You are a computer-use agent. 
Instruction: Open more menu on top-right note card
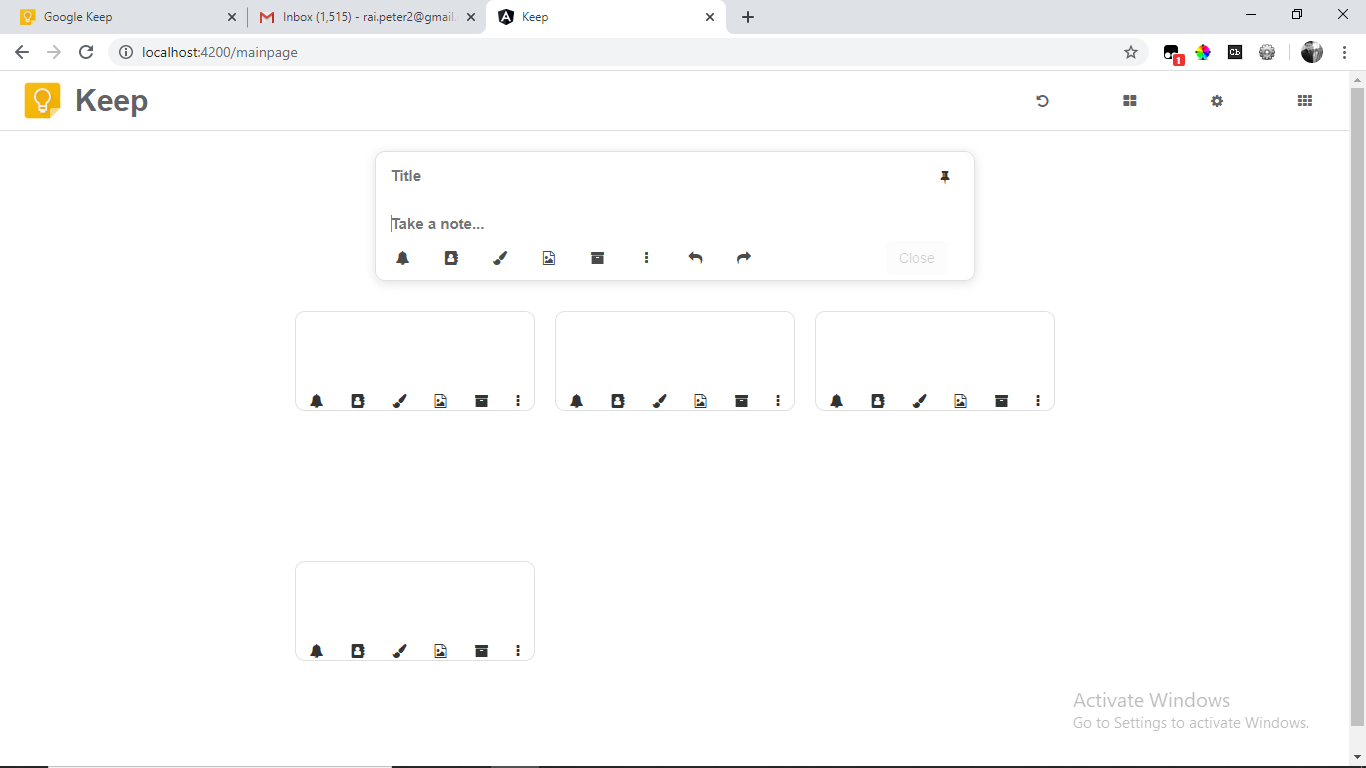1038,401
